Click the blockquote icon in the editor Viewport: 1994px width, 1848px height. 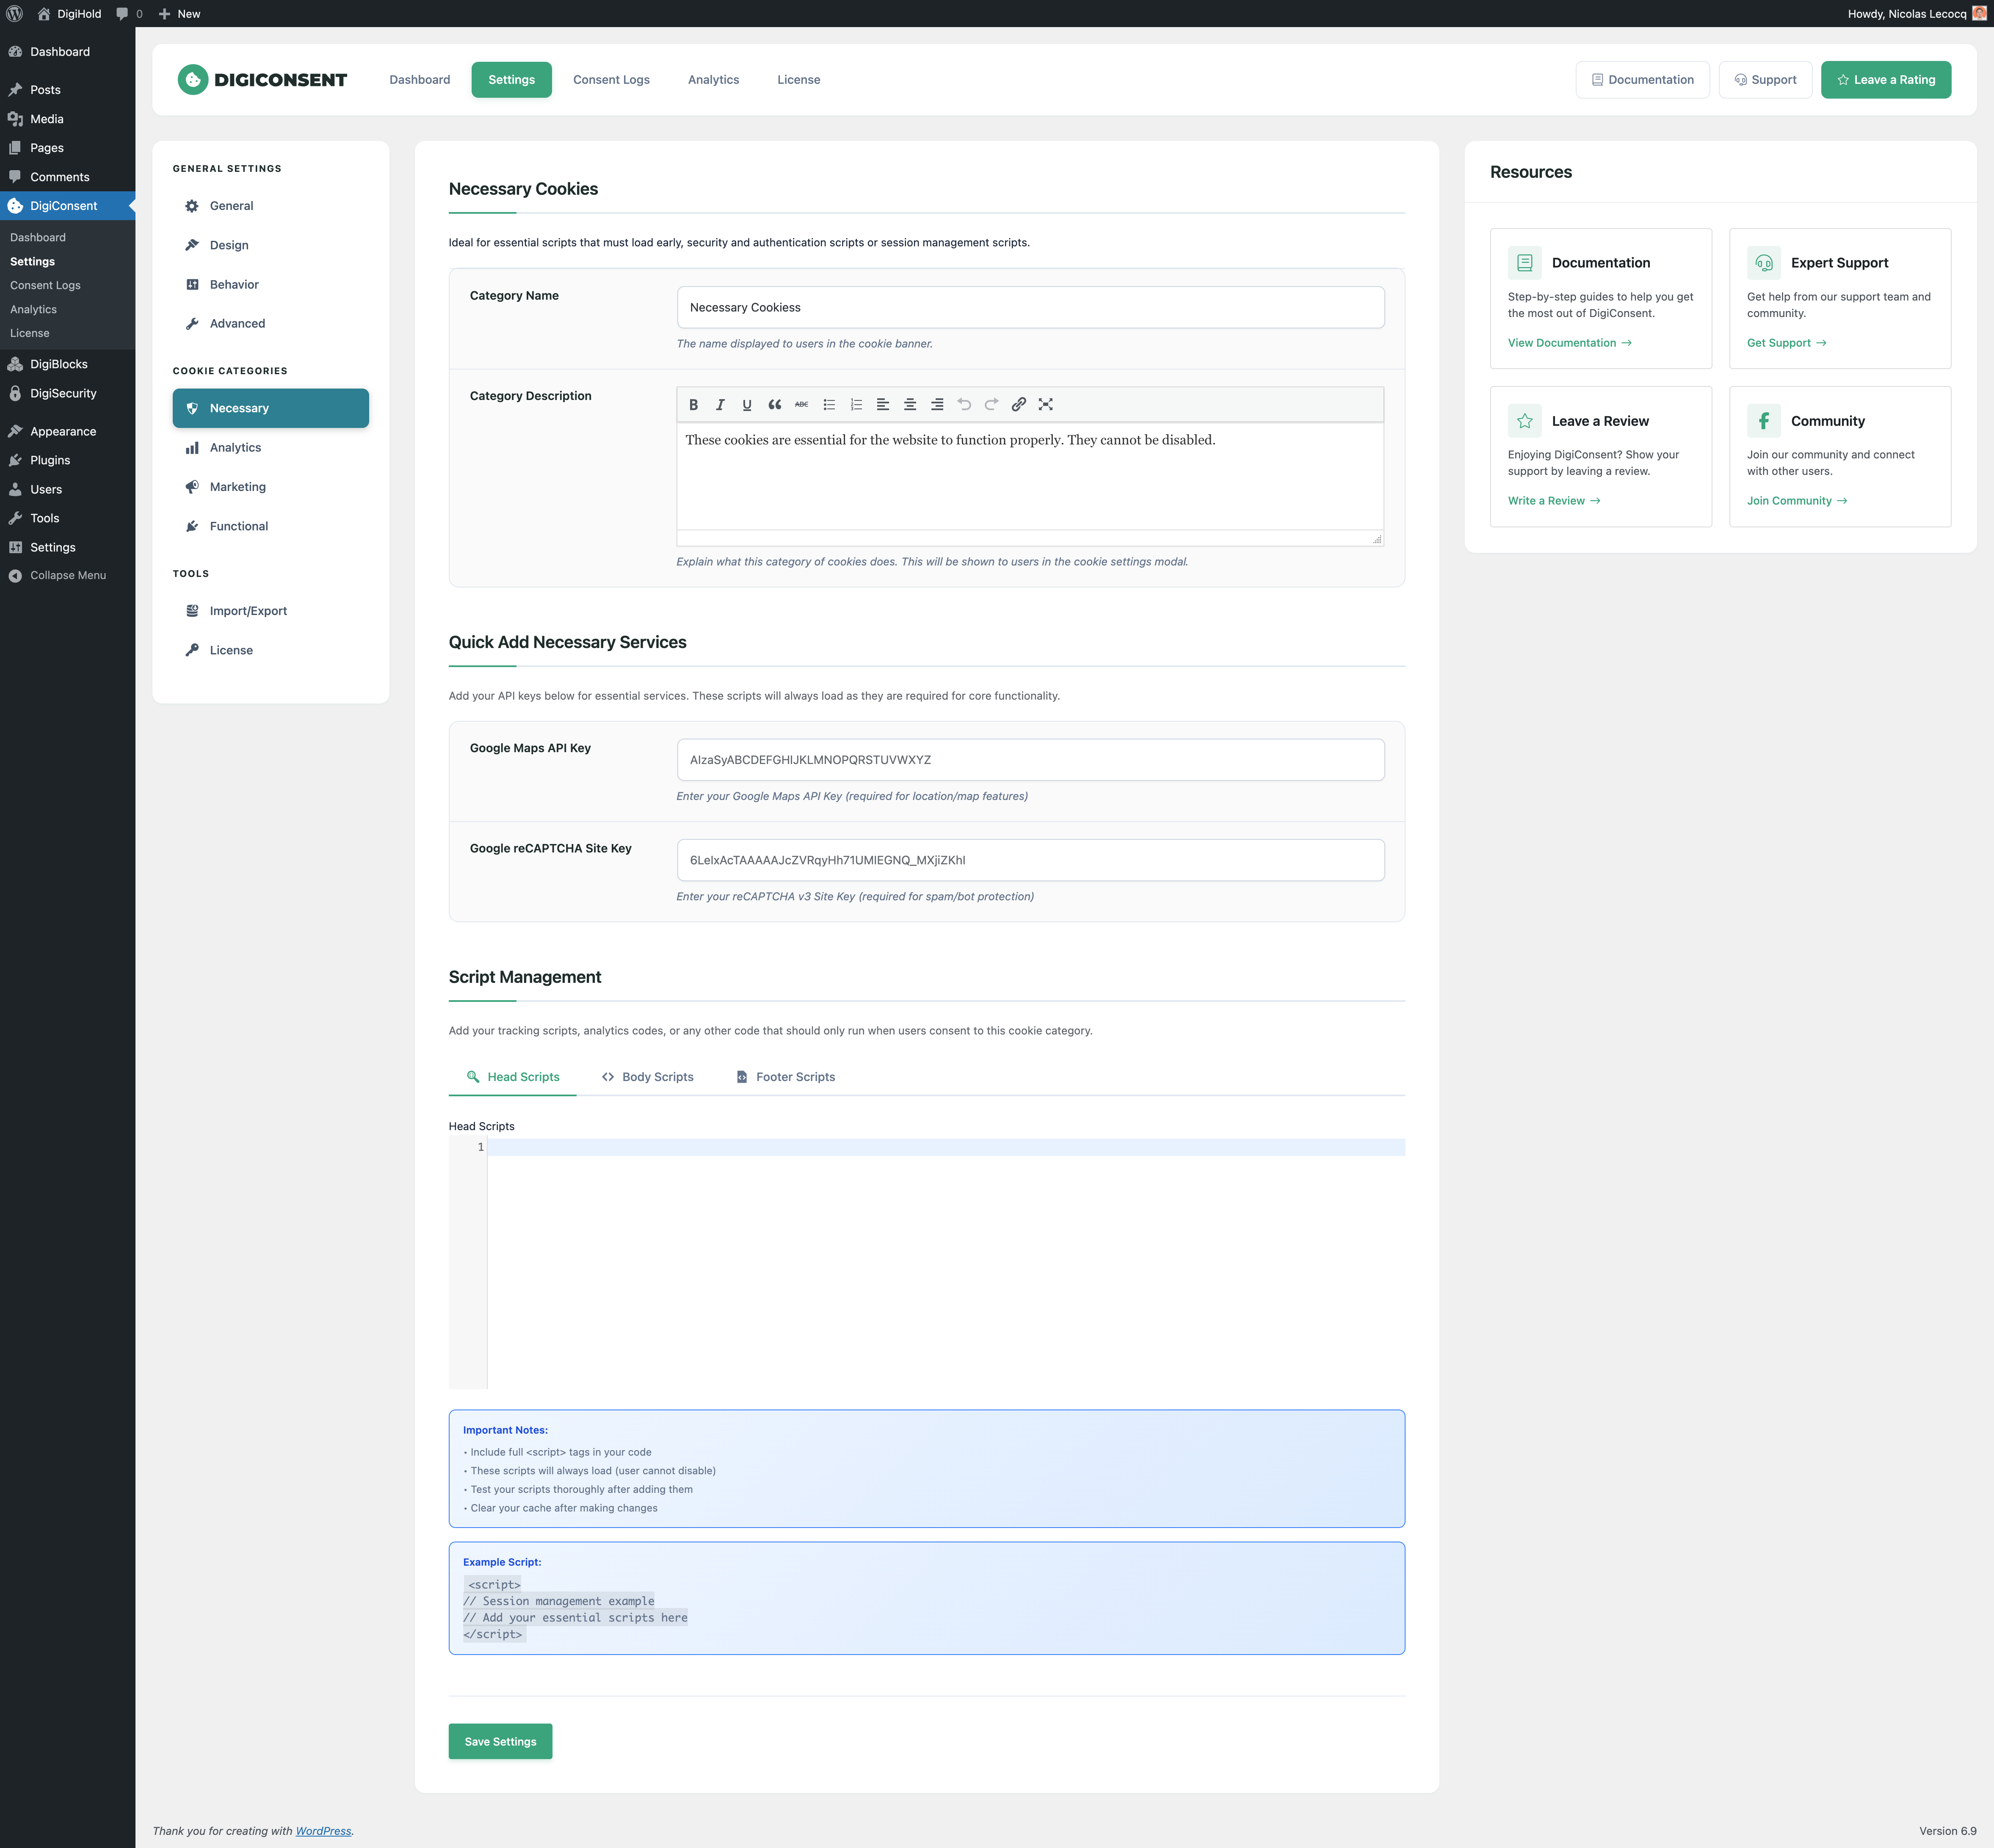[774, 405]
